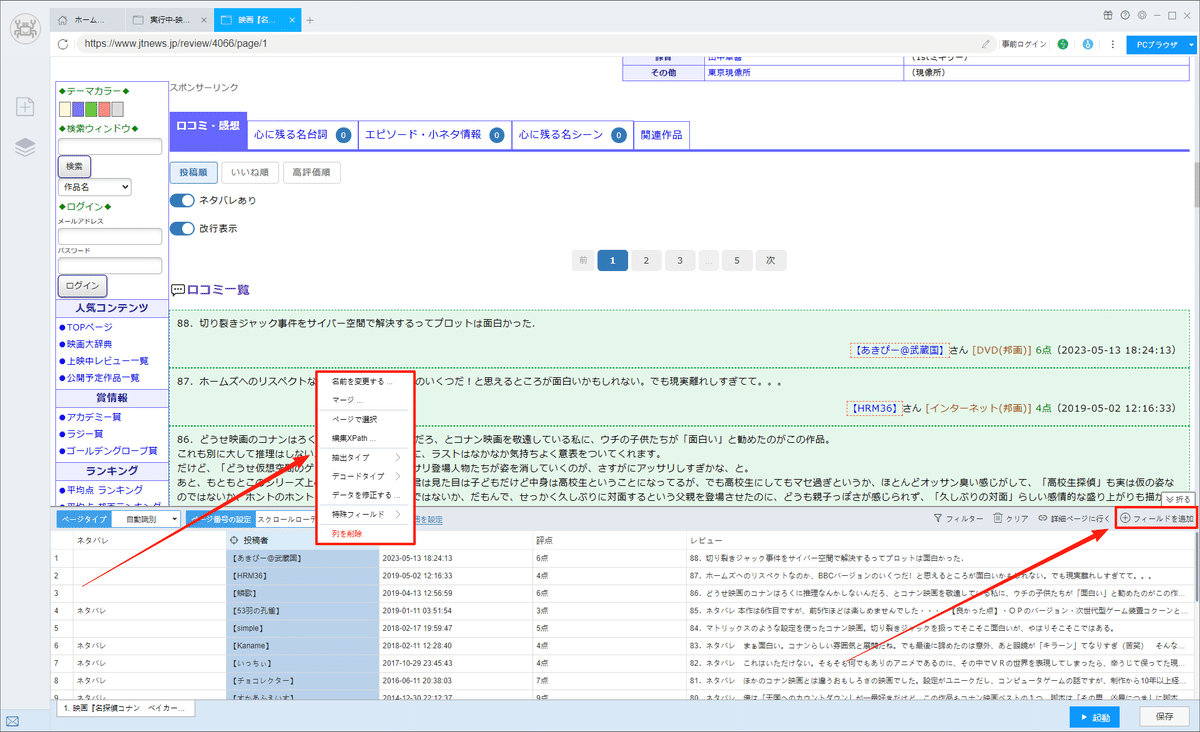Open 映画大辞典 sidebar link
Screen dimensions: 1200x732
[88, 344]
